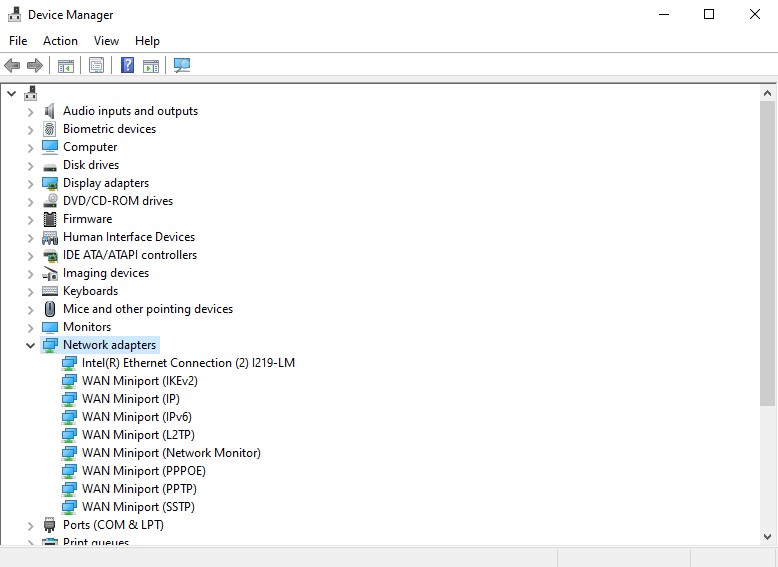Click the Back arrow toolbar button
The width and height of the screenshot is (778, 567).
click(12, 65)
